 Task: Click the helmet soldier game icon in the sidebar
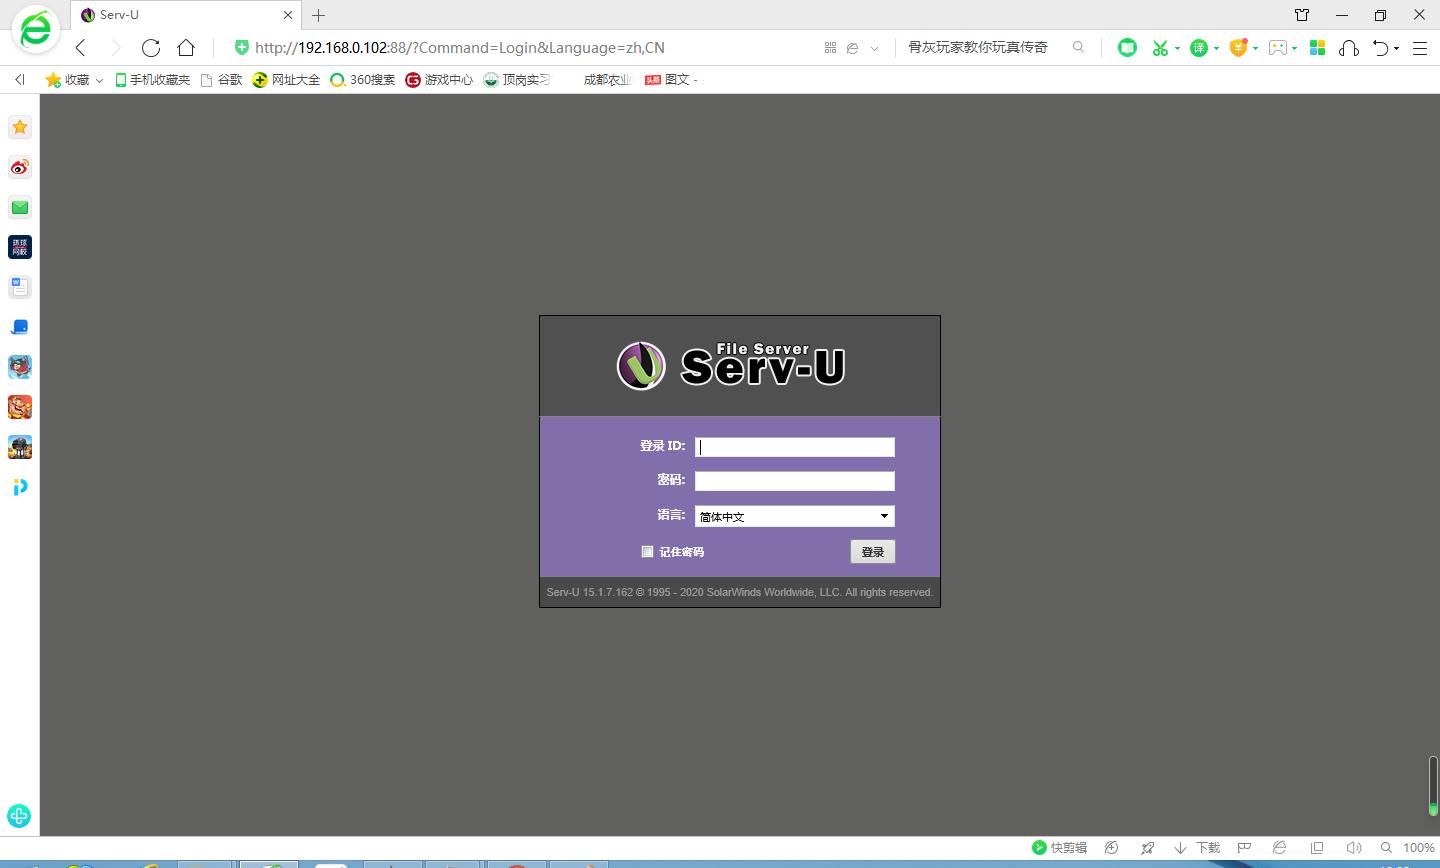click(x=20, y=447)
